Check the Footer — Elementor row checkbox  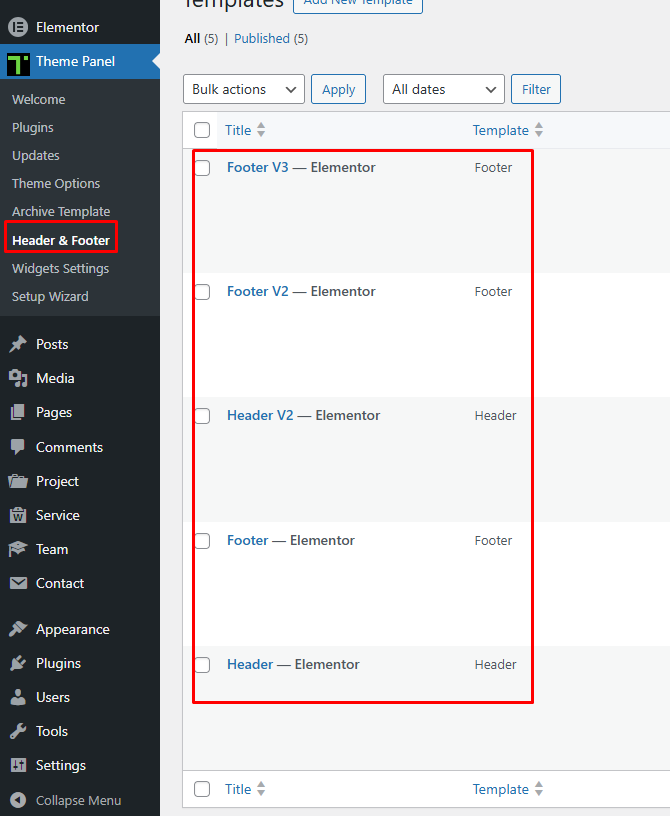(202, 541)
